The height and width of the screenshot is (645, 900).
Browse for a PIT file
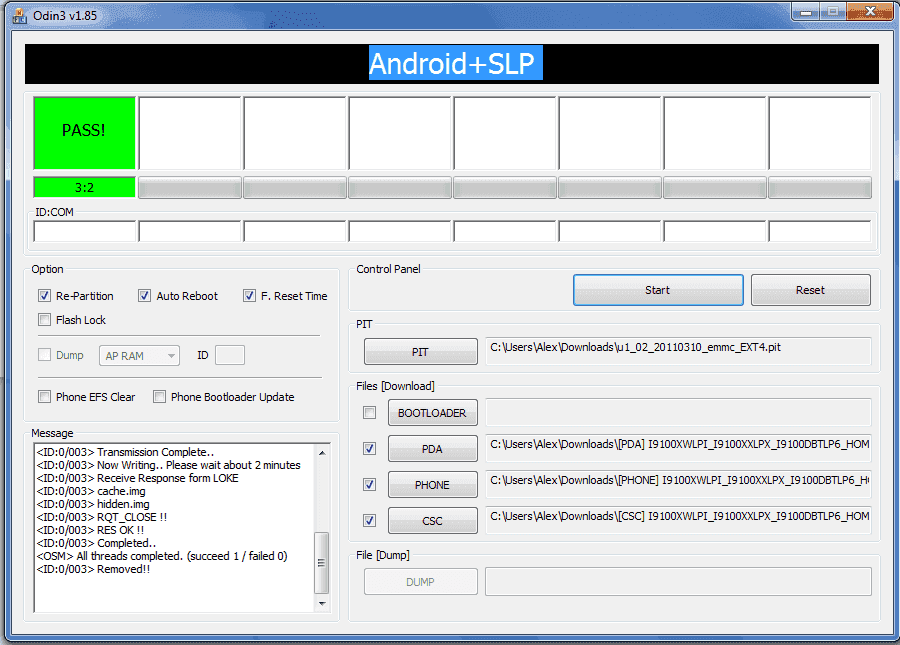tap(420, 352)
